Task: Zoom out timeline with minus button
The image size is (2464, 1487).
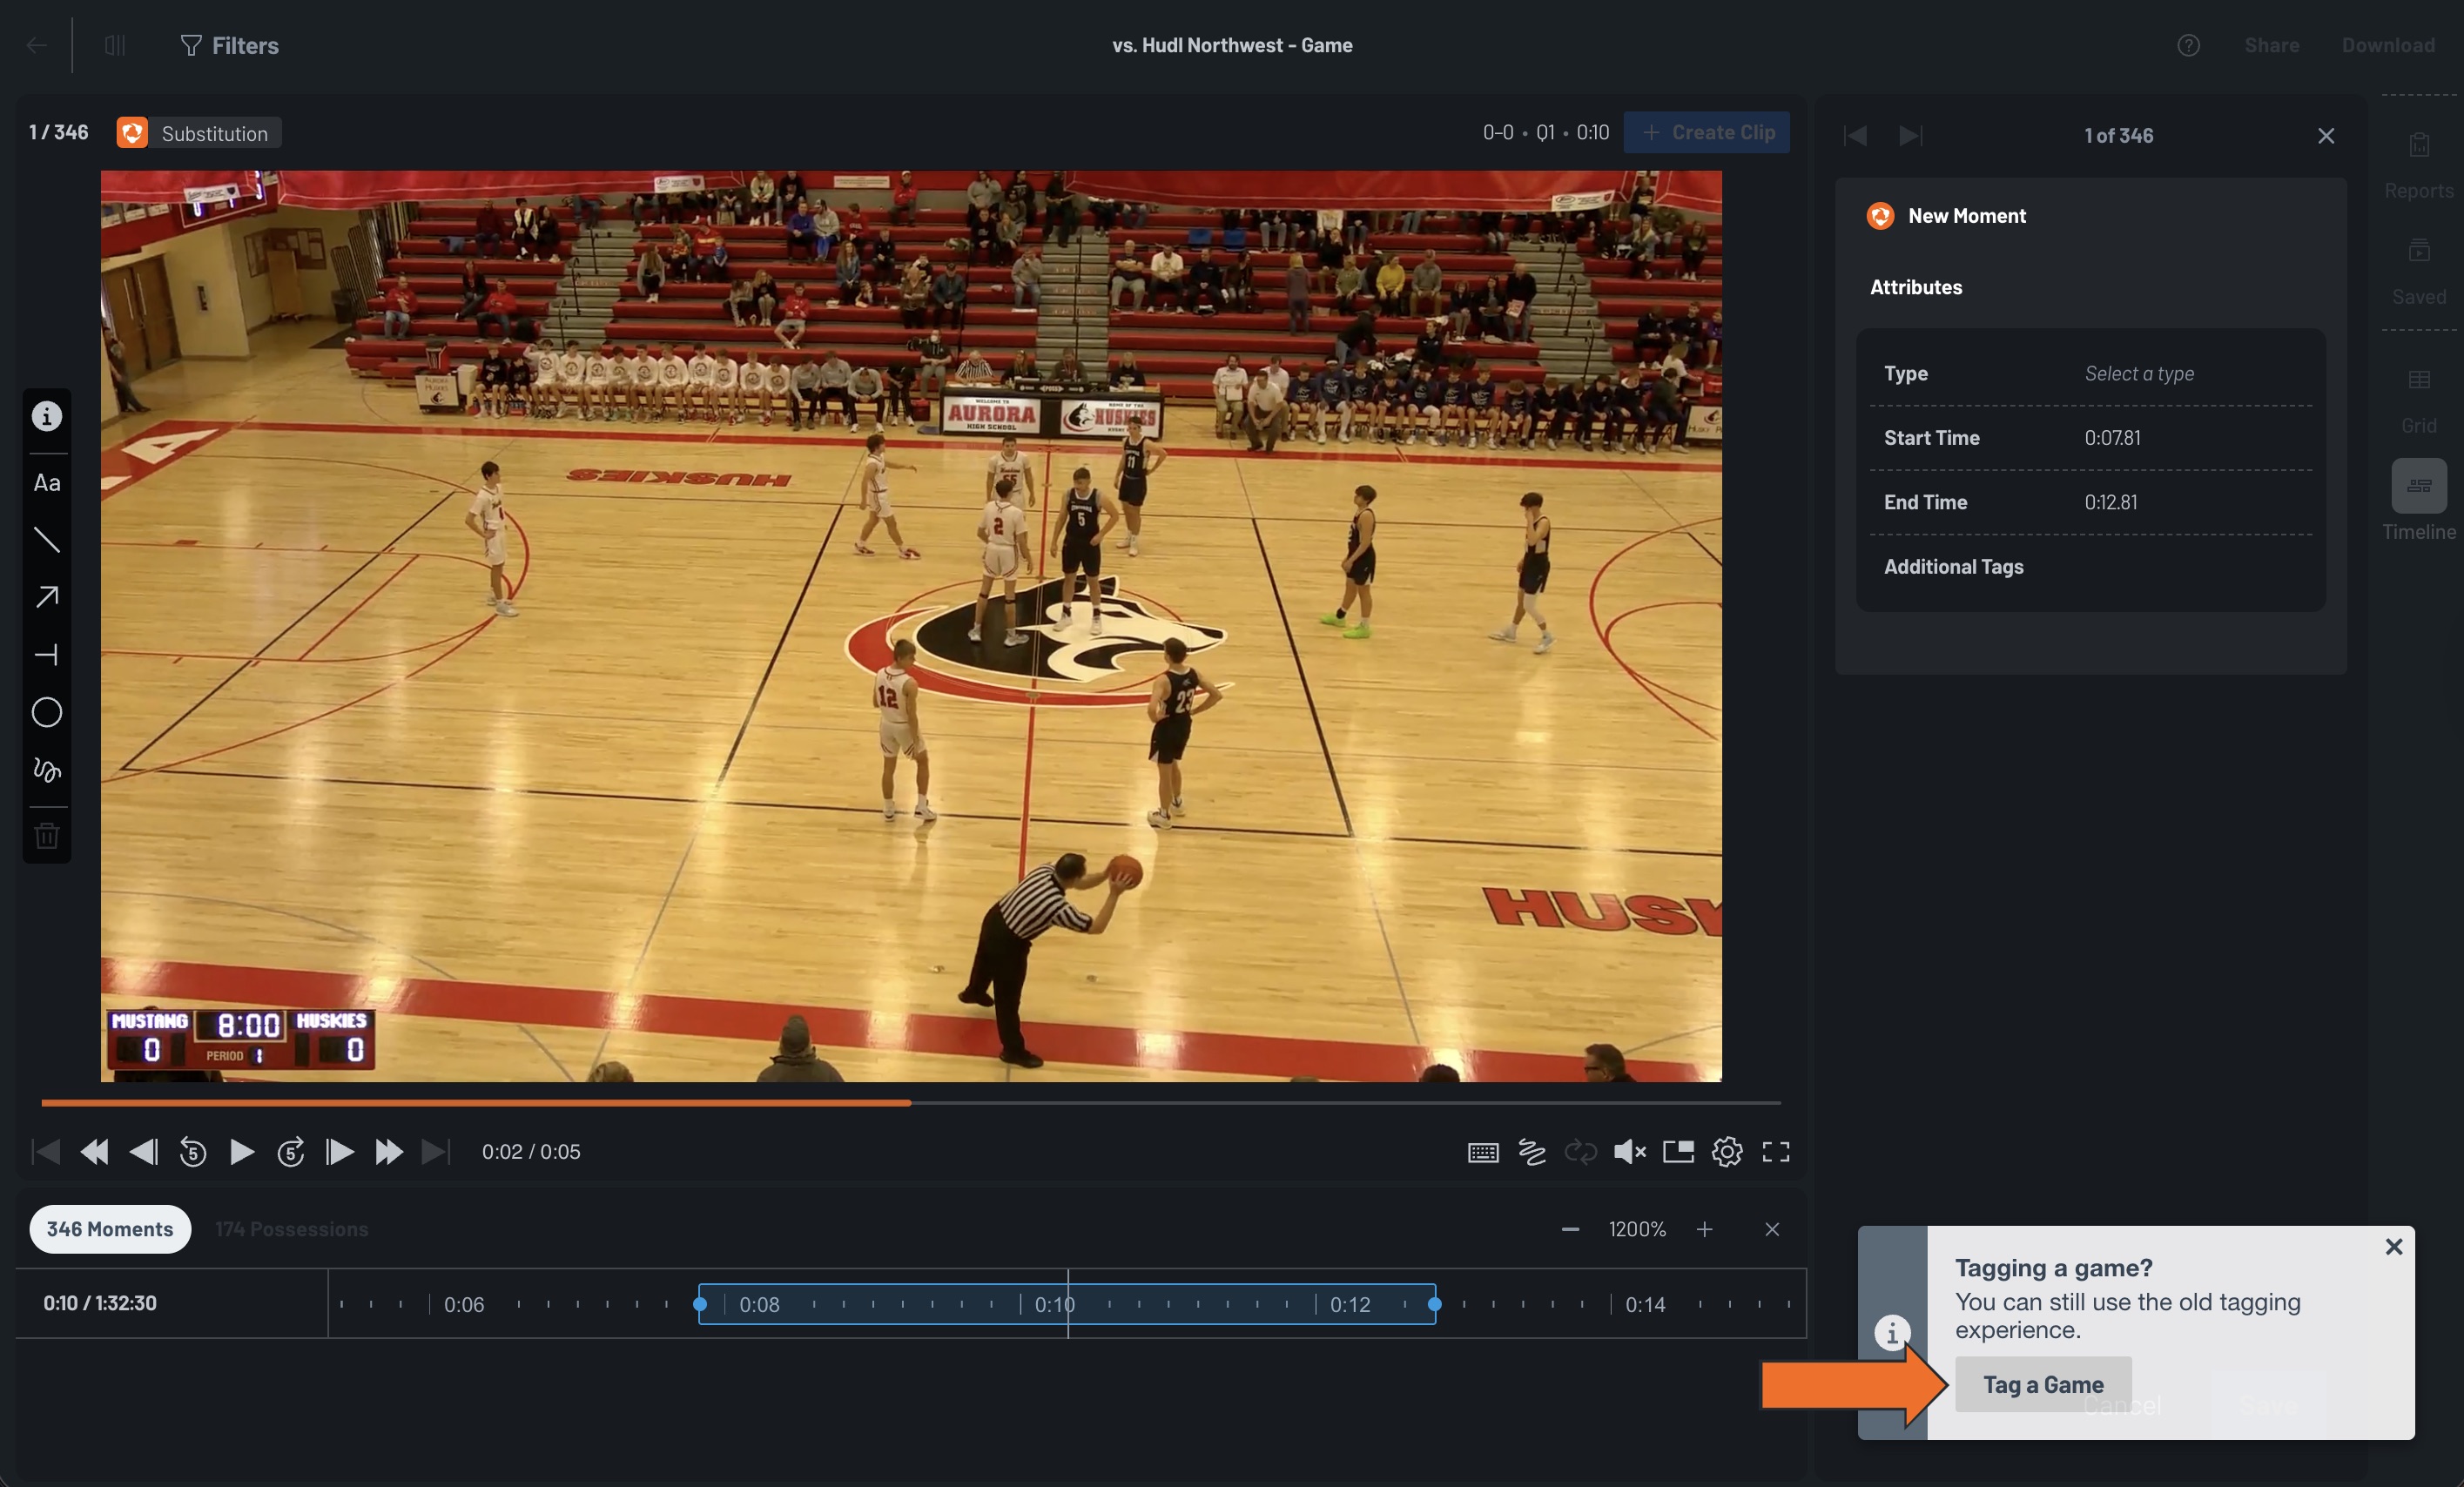Action: coord(1570,1229)
